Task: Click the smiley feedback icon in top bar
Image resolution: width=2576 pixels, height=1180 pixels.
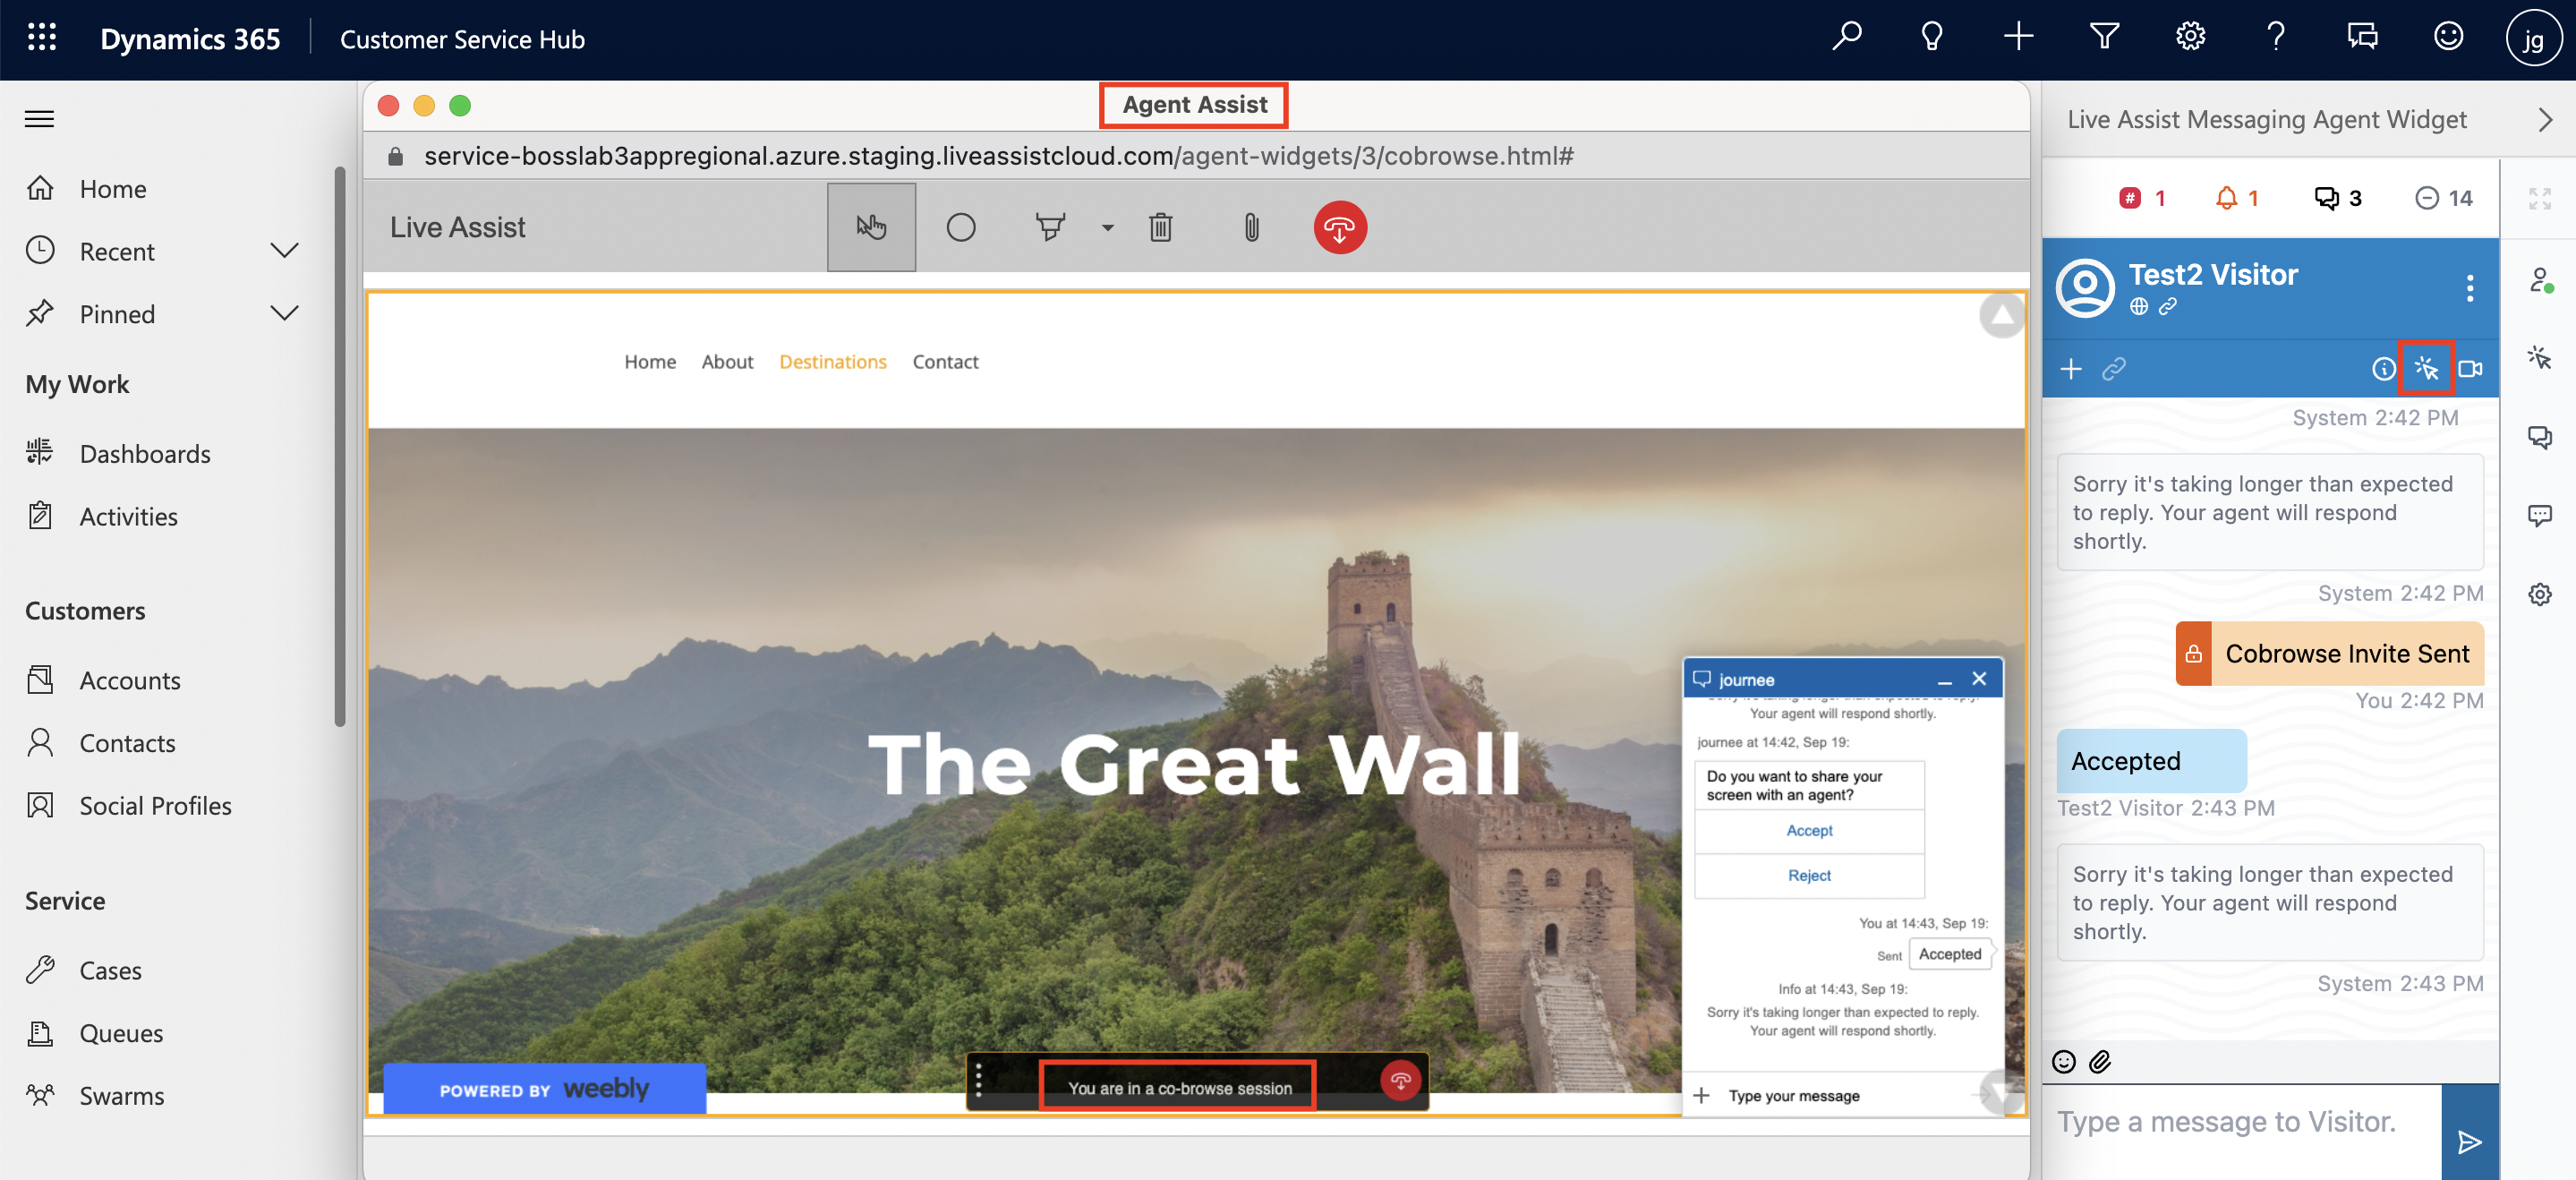Action: click(2448, 38)
